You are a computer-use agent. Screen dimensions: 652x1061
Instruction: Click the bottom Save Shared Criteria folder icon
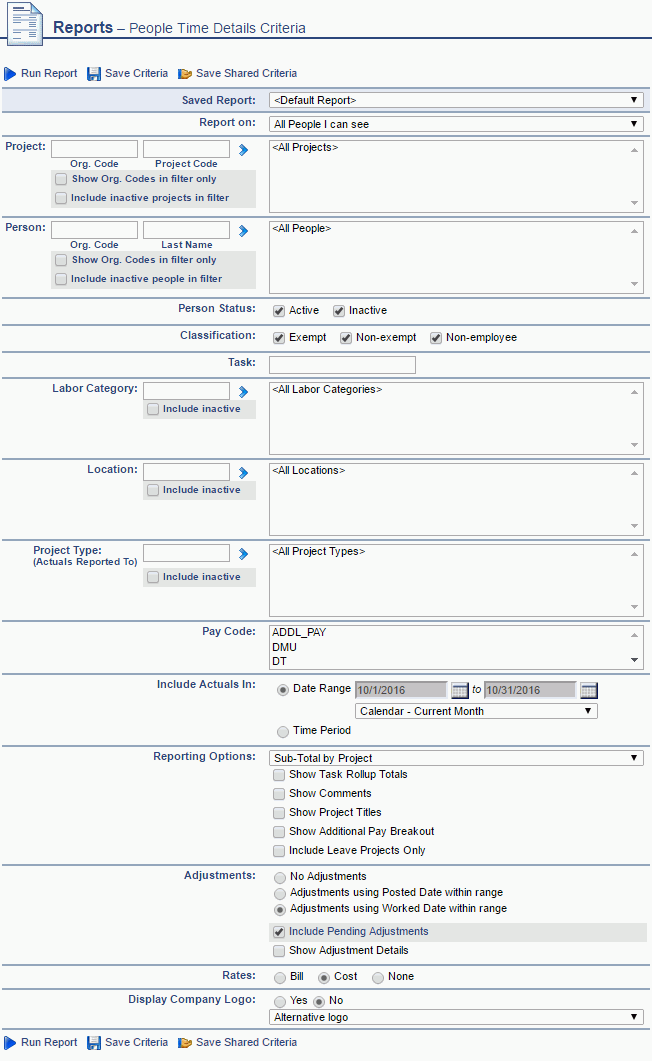(185, 1043)
